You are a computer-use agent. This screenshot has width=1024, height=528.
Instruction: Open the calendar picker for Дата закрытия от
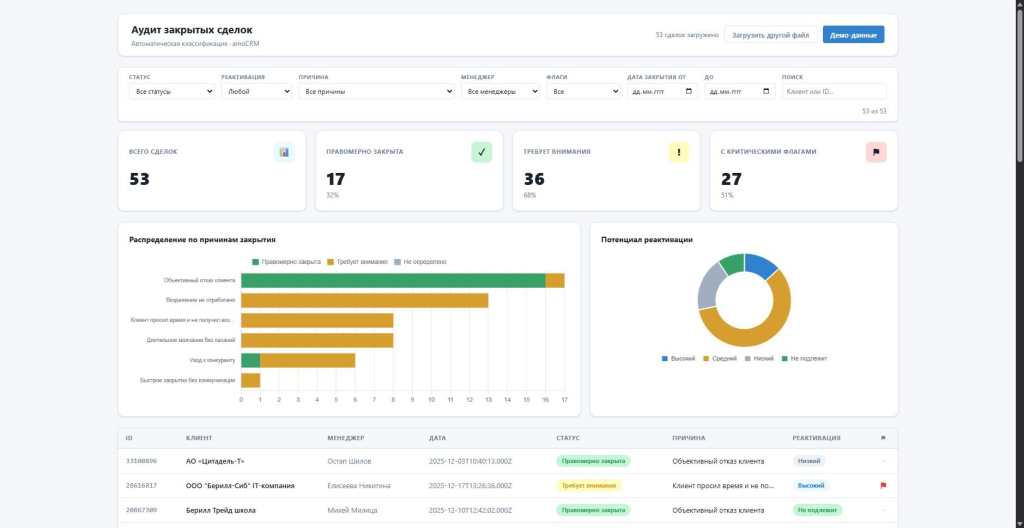[x=689, y=91]
